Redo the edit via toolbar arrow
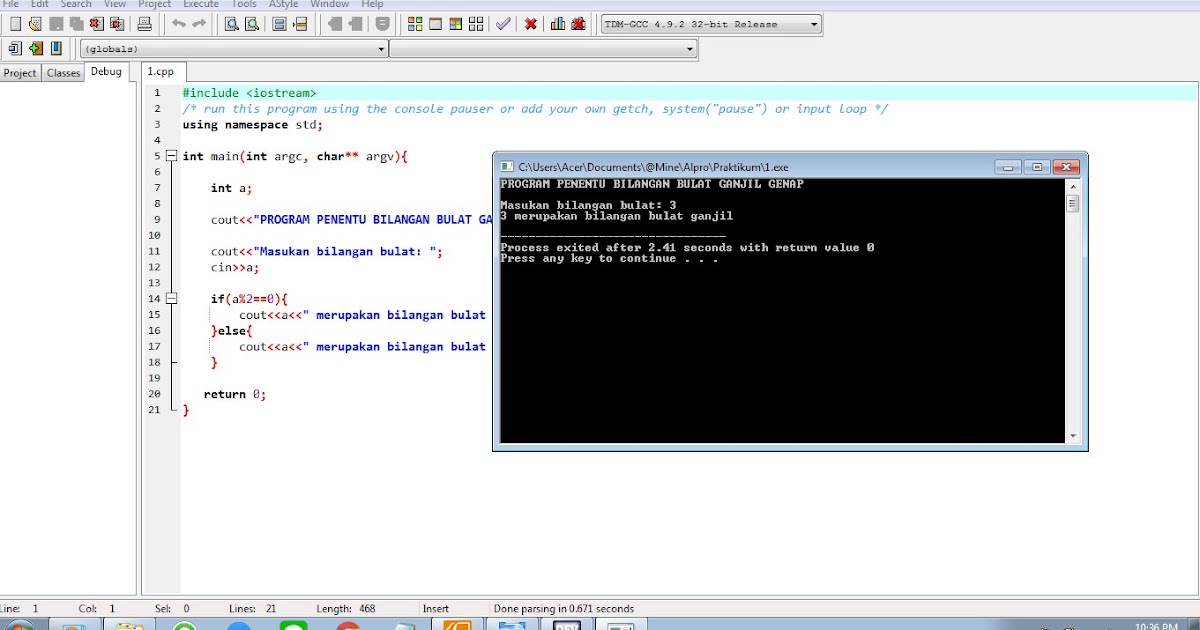Image resolution: width=1200 pixels, height=630 pixels. (x=199, y=24)
